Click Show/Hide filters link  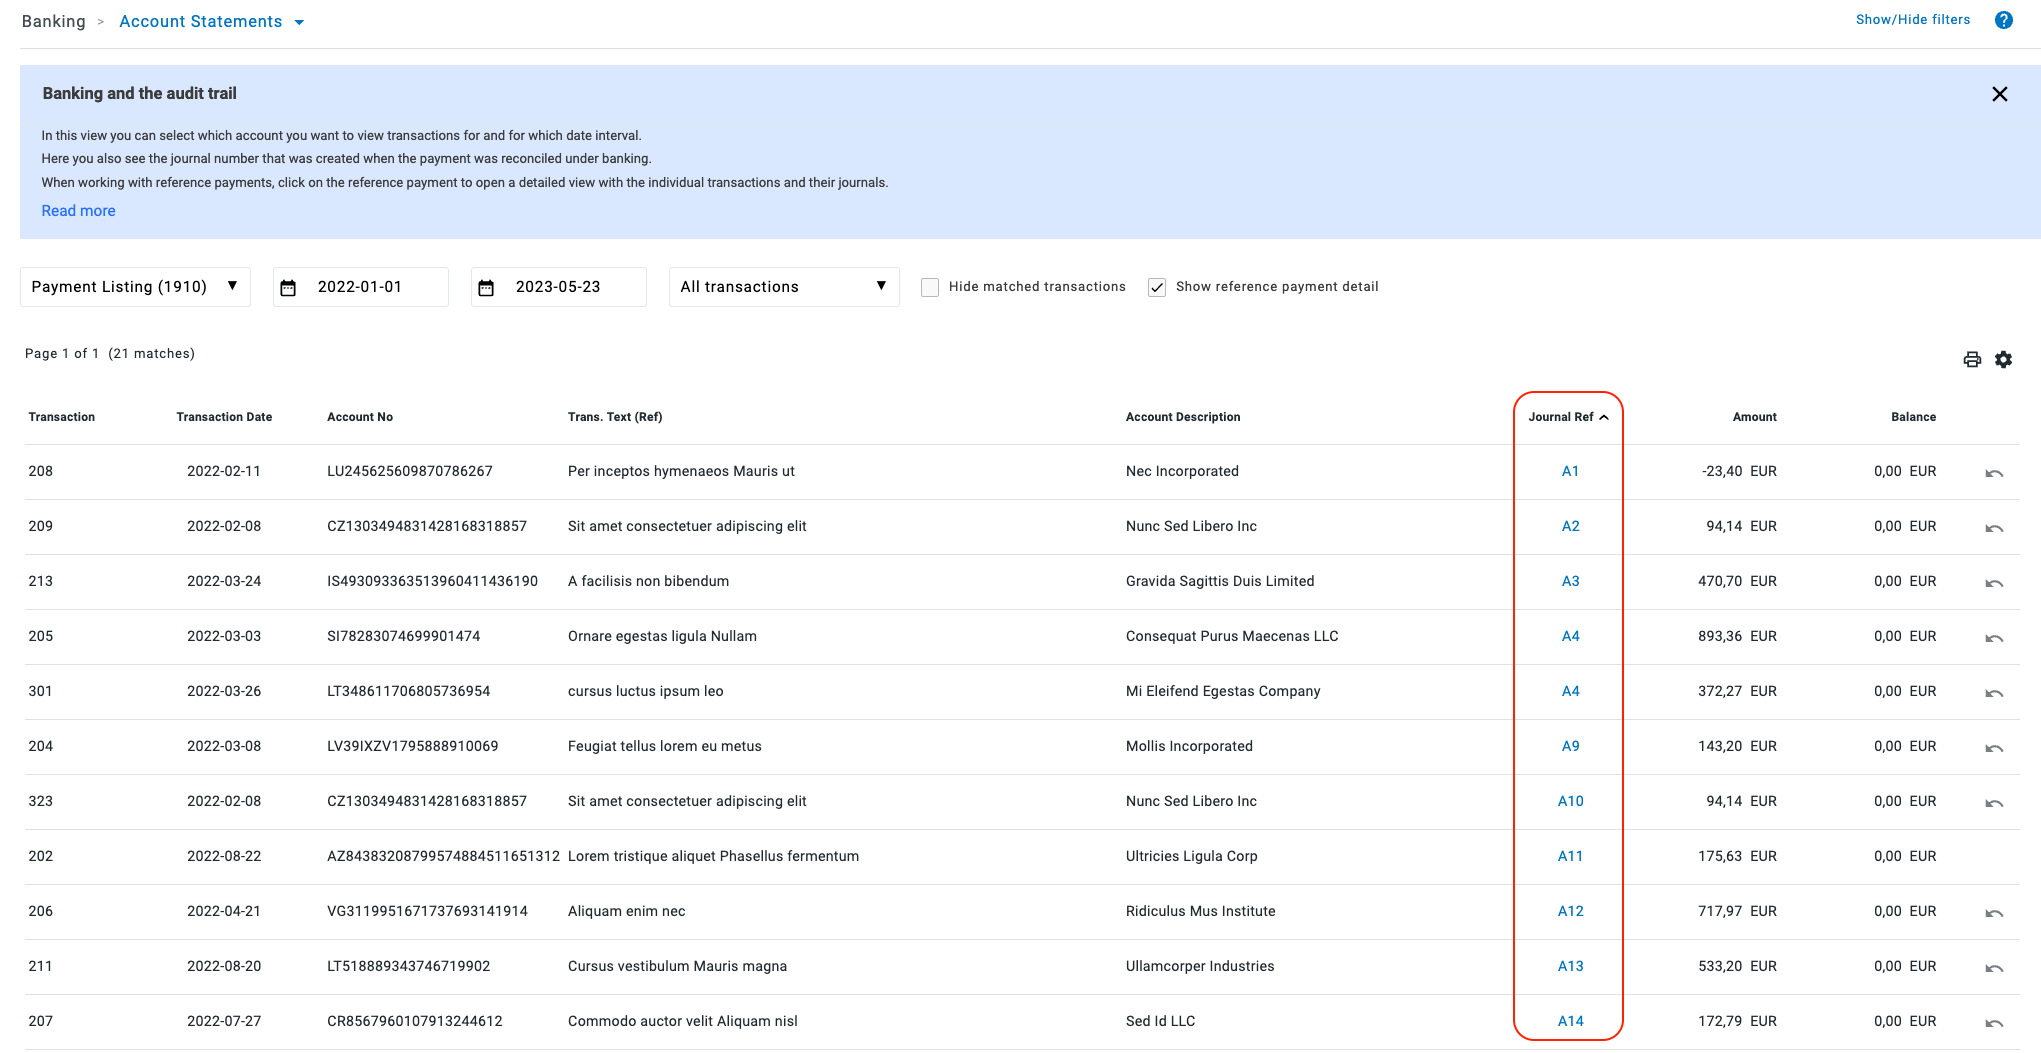1912,19
